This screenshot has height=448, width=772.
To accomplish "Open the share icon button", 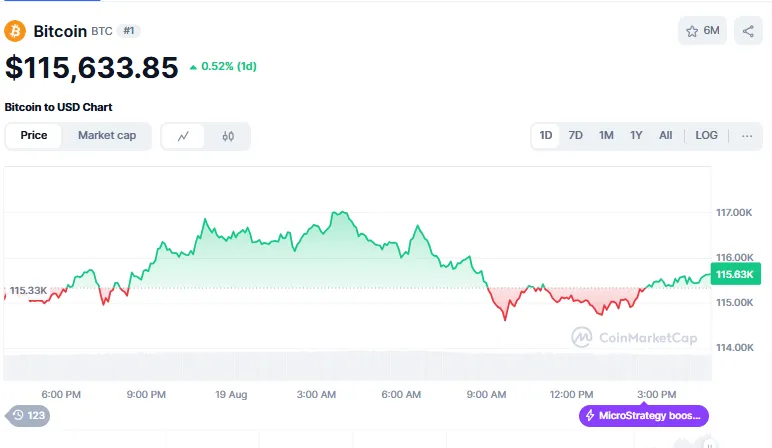I will pyautogui.click(x=748, y=31).
